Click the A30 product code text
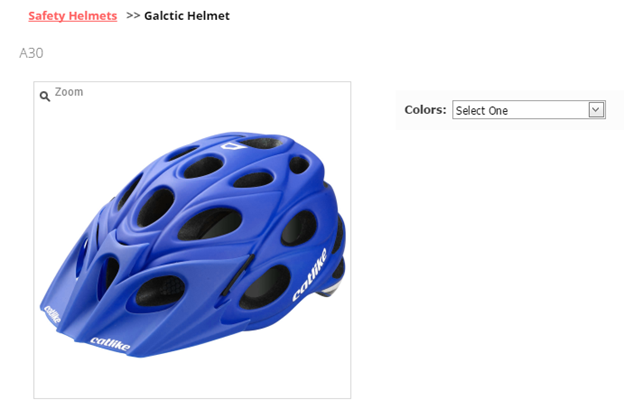Image resolution: width=624 pixels, height=418 pixels. [x=31, y=53]
